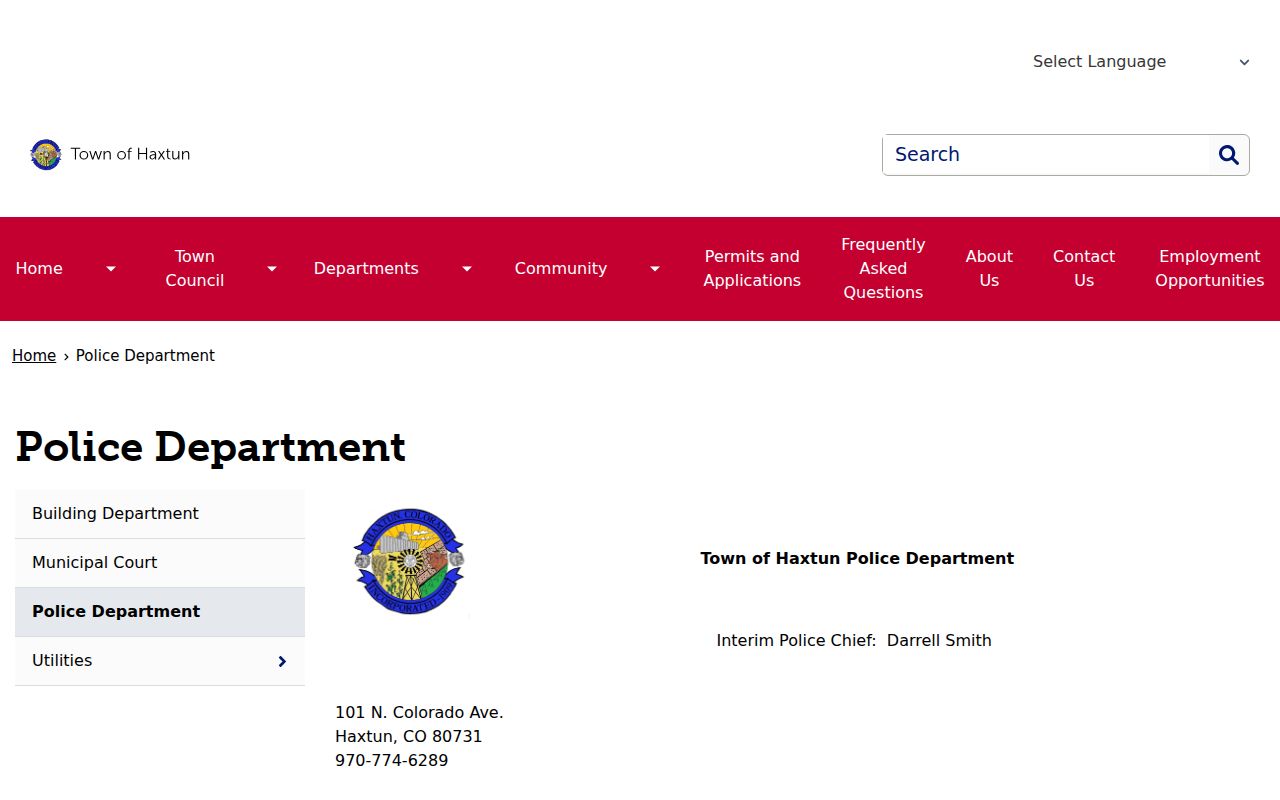Click the address 101 N. Colorado Ave.
The width and height of the screenshot is (1280, 800).
tap(419, 713)
